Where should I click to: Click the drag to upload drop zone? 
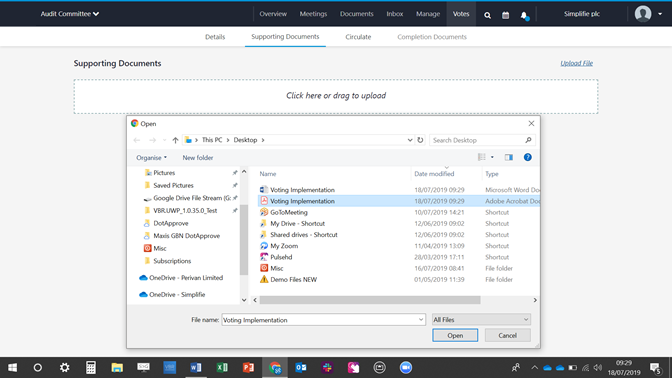336,96
